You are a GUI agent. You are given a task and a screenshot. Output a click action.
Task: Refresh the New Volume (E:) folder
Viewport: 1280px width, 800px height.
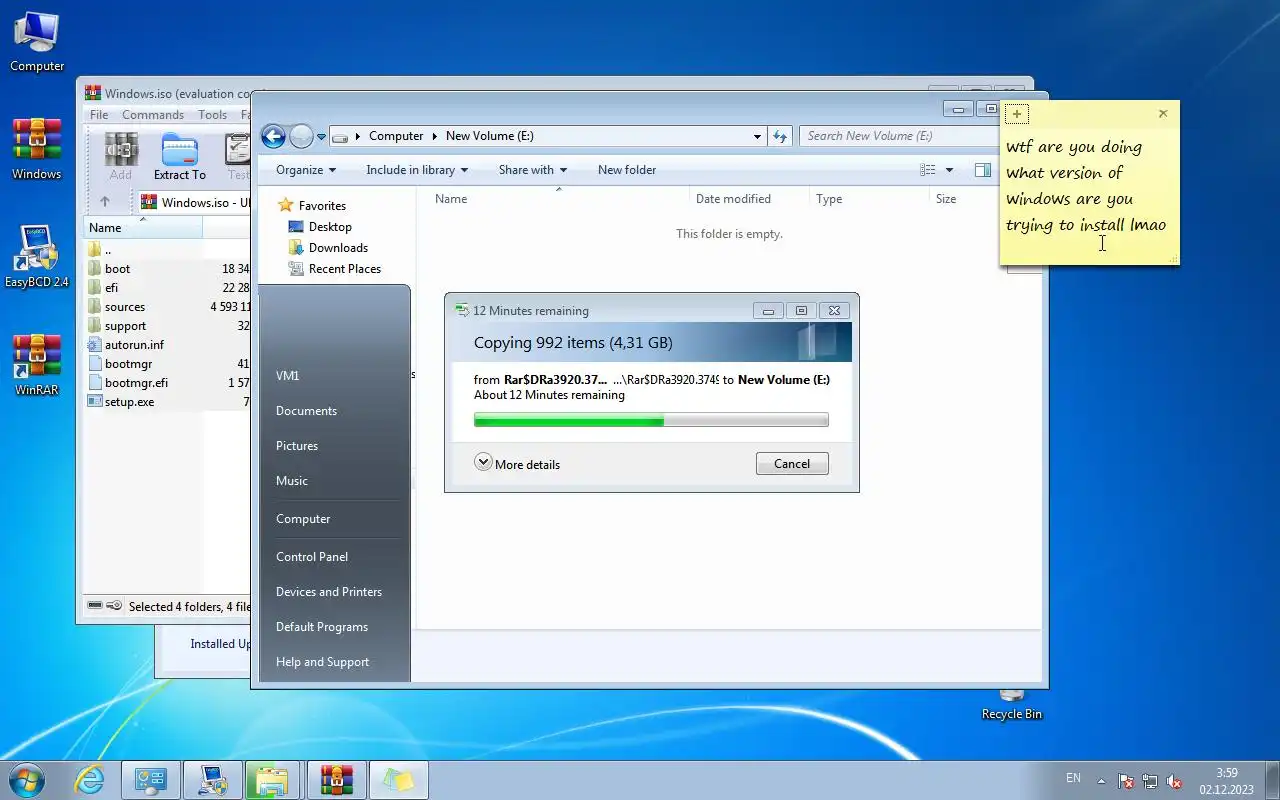[x=780, y=136]
